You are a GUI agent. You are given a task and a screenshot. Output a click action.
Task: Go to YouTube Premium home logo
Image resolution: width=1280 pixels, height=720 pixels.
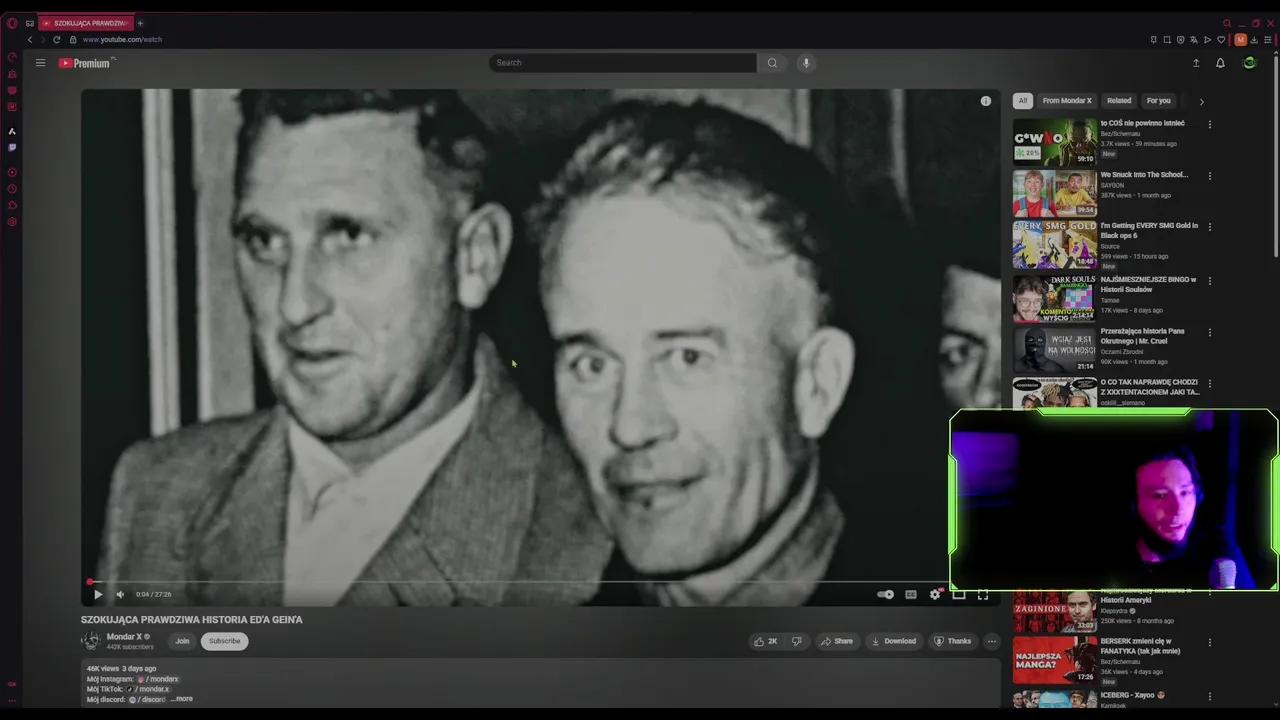coord(86,63)
